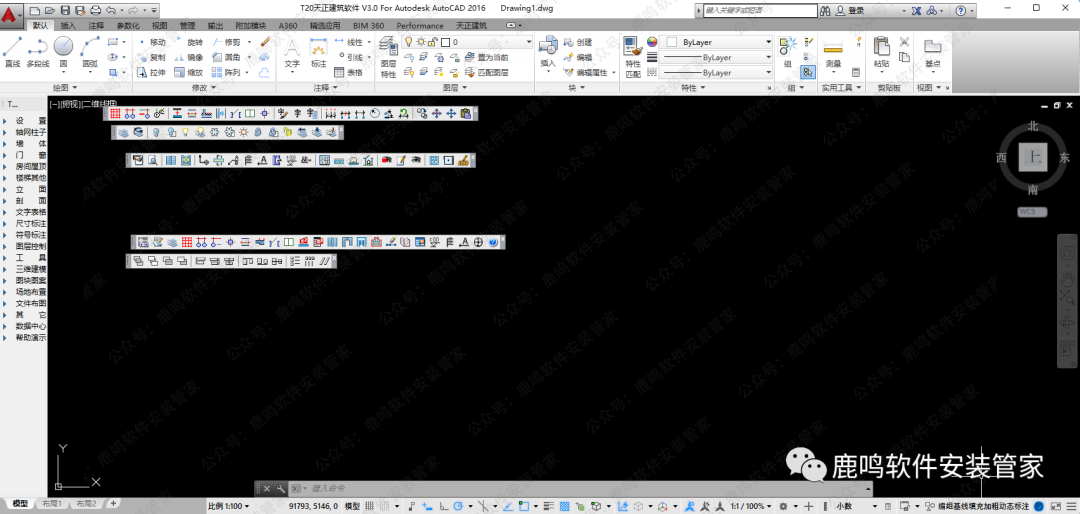
Task: Click 特性匹配 match properties
Action: [633, 57]
